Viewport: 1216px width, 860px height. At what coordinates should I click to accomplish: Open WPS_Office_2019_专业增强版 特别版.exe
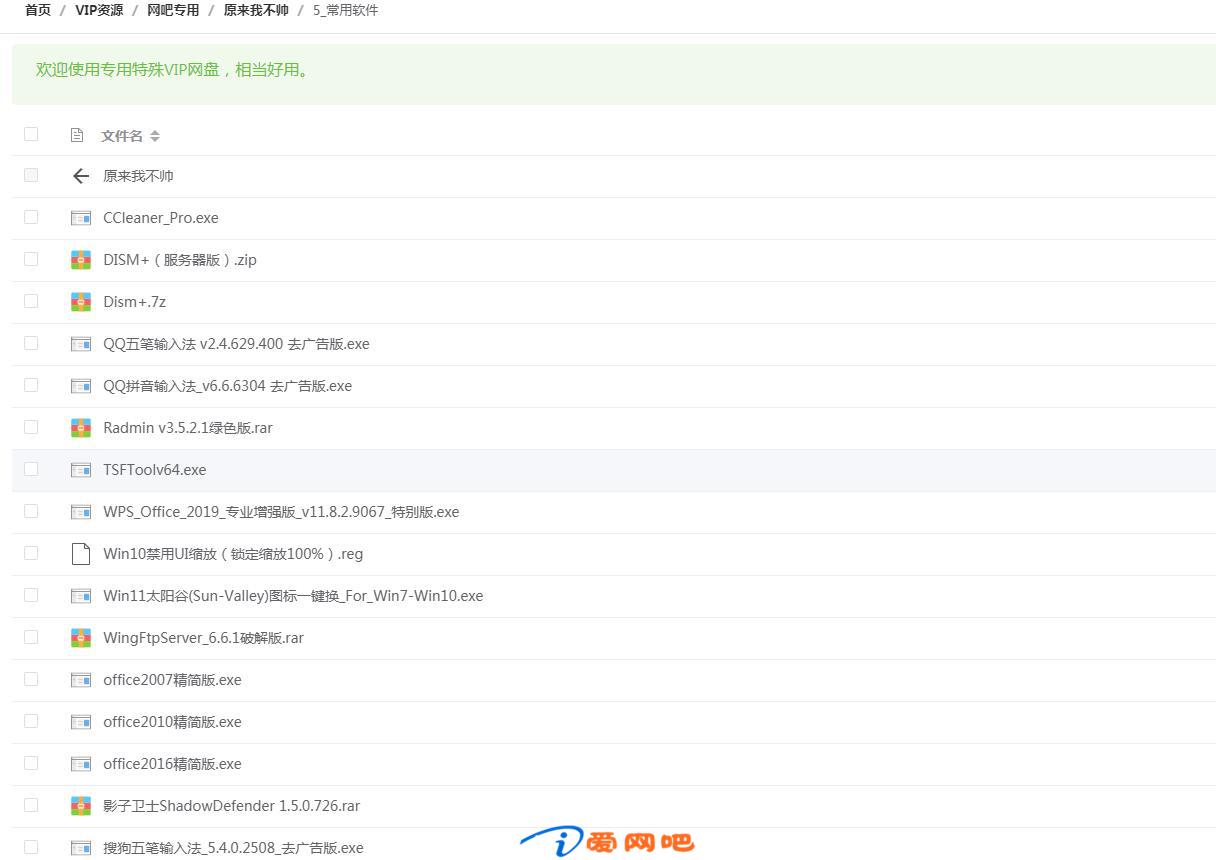pyautogui.click(x=281, y=512)
